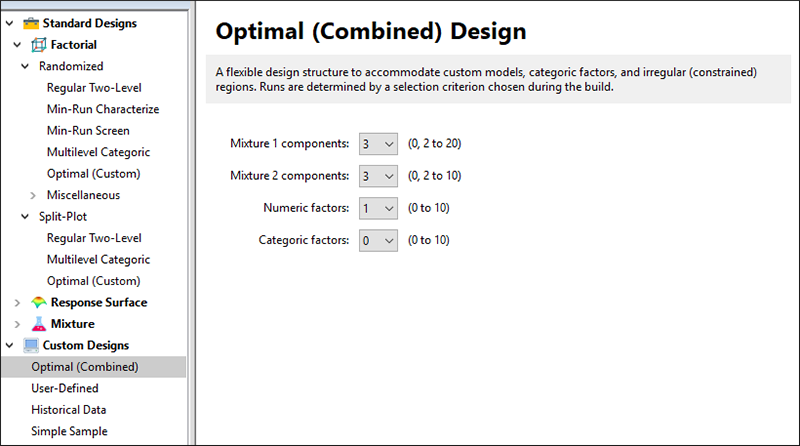This screenshot has width=800, height=446.
Task: Open the Mixture 1 components dropdown
Action: click(x=378, y=144)
